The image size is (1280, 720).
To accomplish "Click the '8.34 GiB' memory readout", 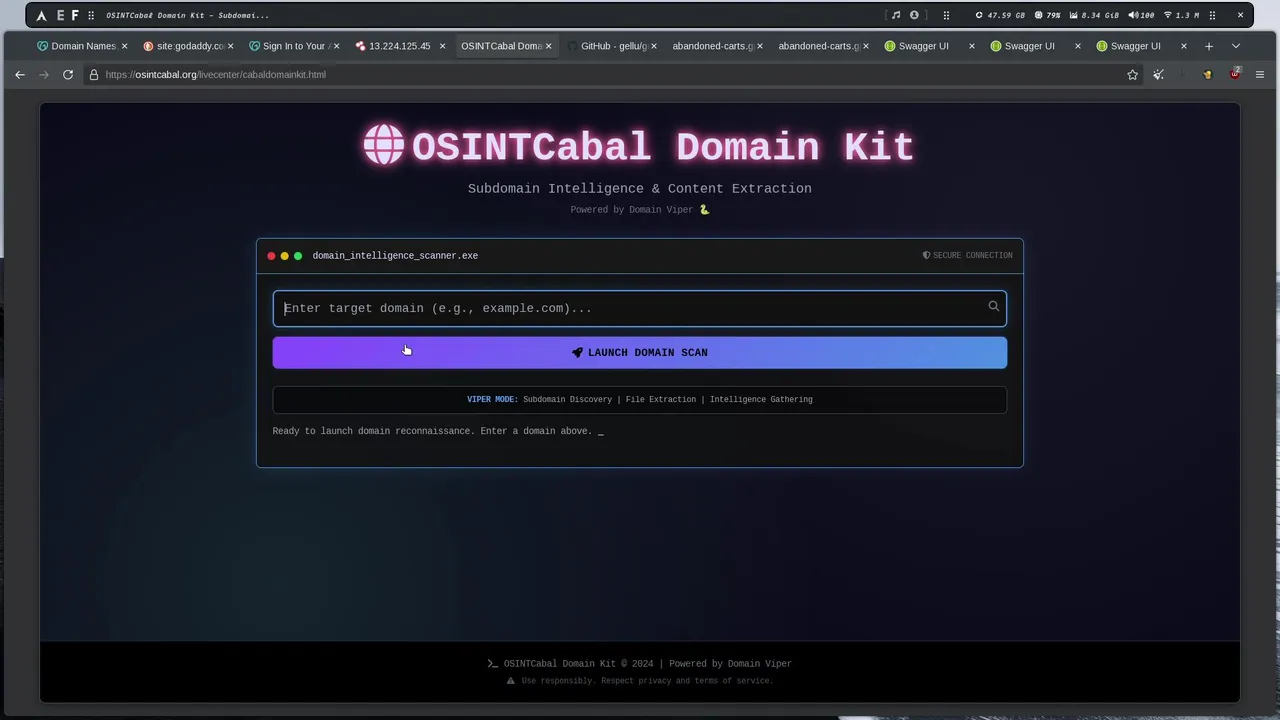I will pyautogui.click(x=1100, y=15).
